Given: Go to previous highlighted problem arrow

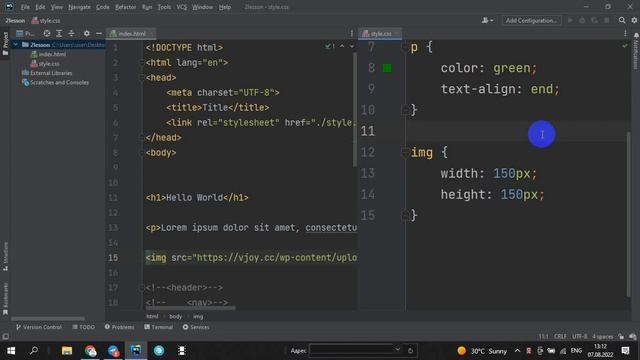Looking at the screenshot, I should point(342,46).
